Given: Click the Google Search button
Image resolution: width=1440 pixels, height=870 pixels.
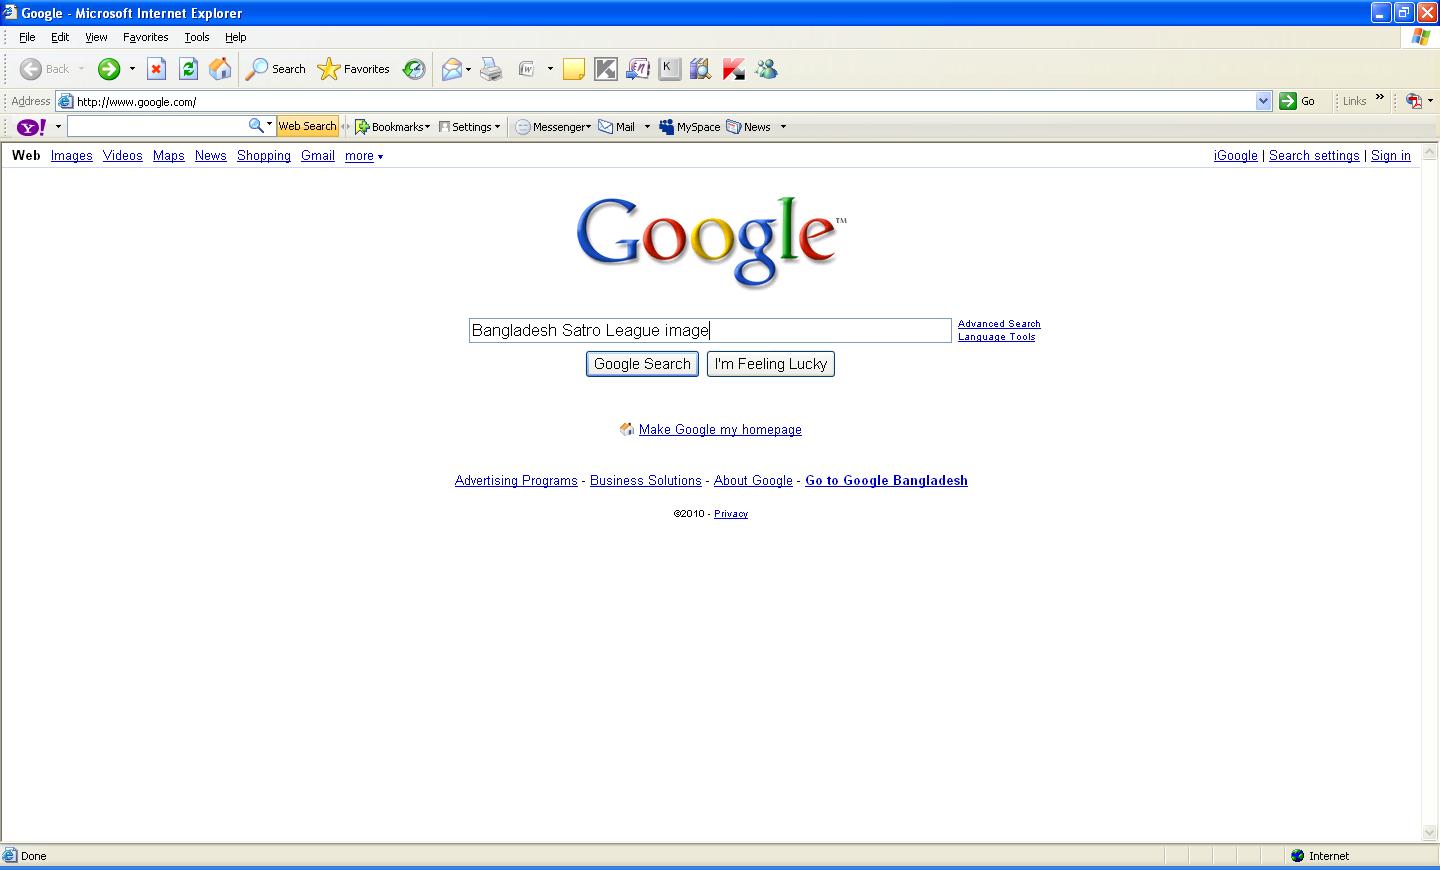Looking at the screenshot, I should click(642, 364).
